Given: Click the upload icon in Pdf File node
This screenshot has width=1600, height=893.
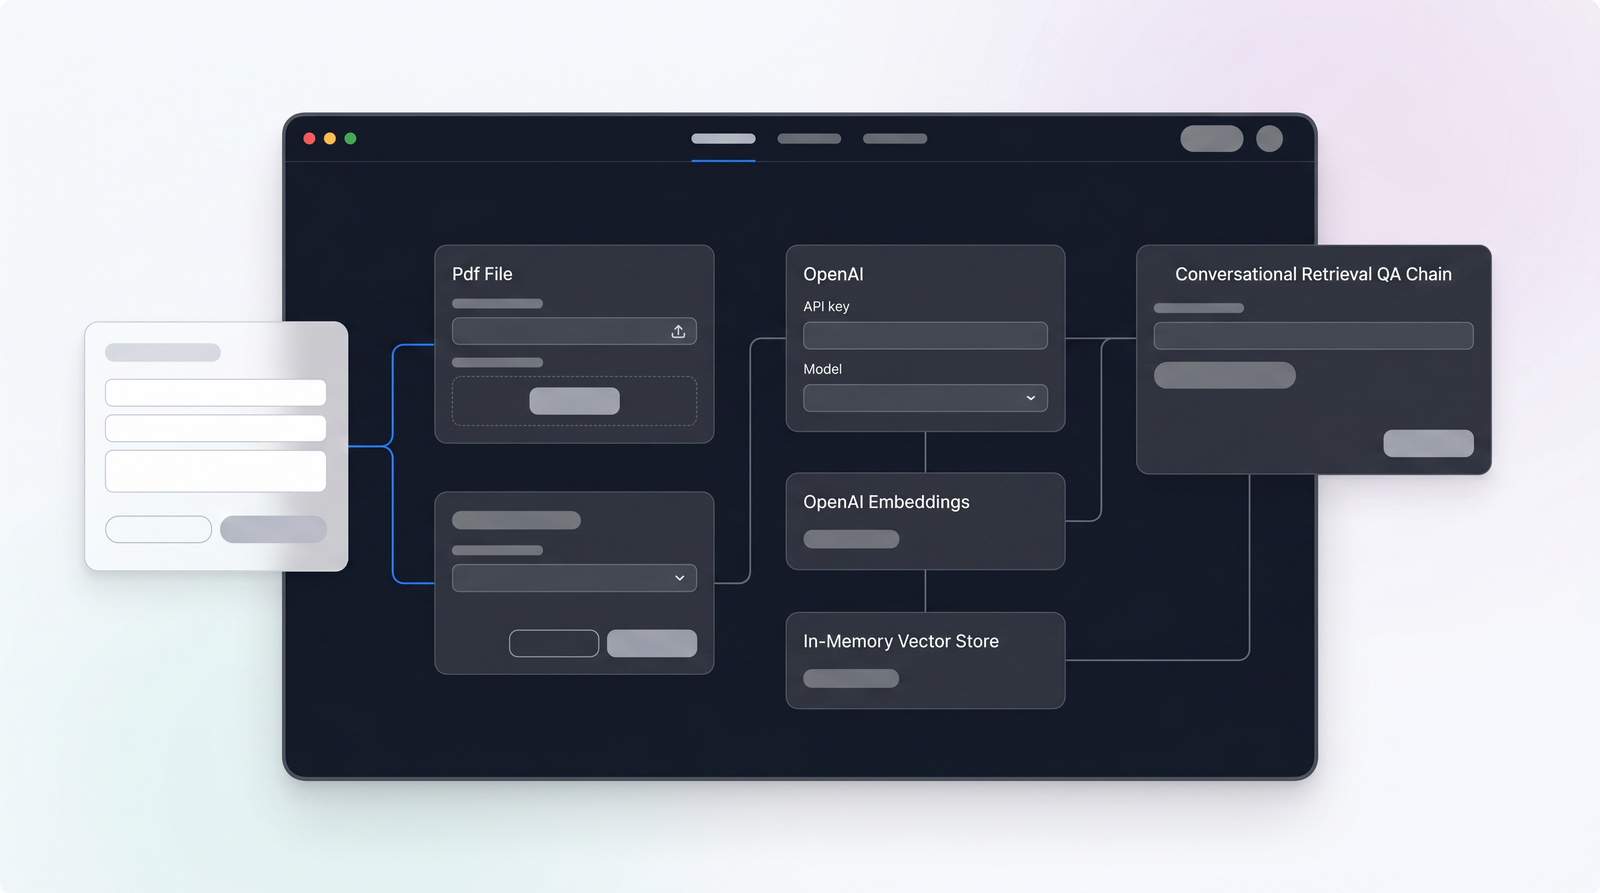Looking at the screenshot, I should click(678, 331).
